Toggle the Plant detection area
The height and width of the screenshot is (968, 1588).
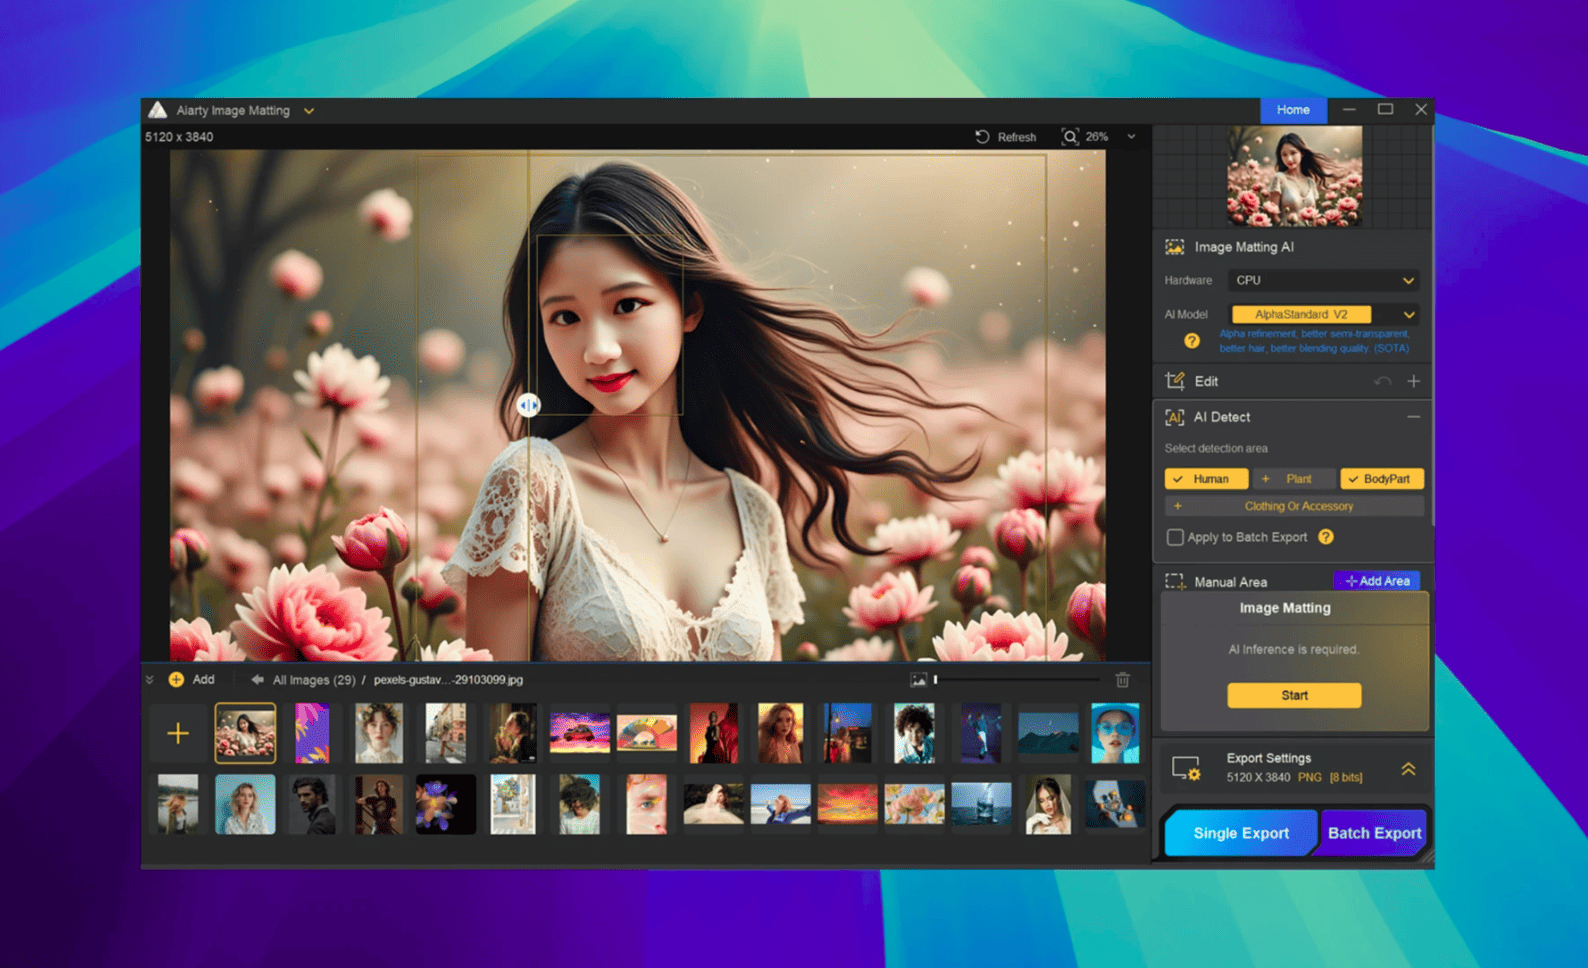pyautogui.click(x=1294, y=479)
